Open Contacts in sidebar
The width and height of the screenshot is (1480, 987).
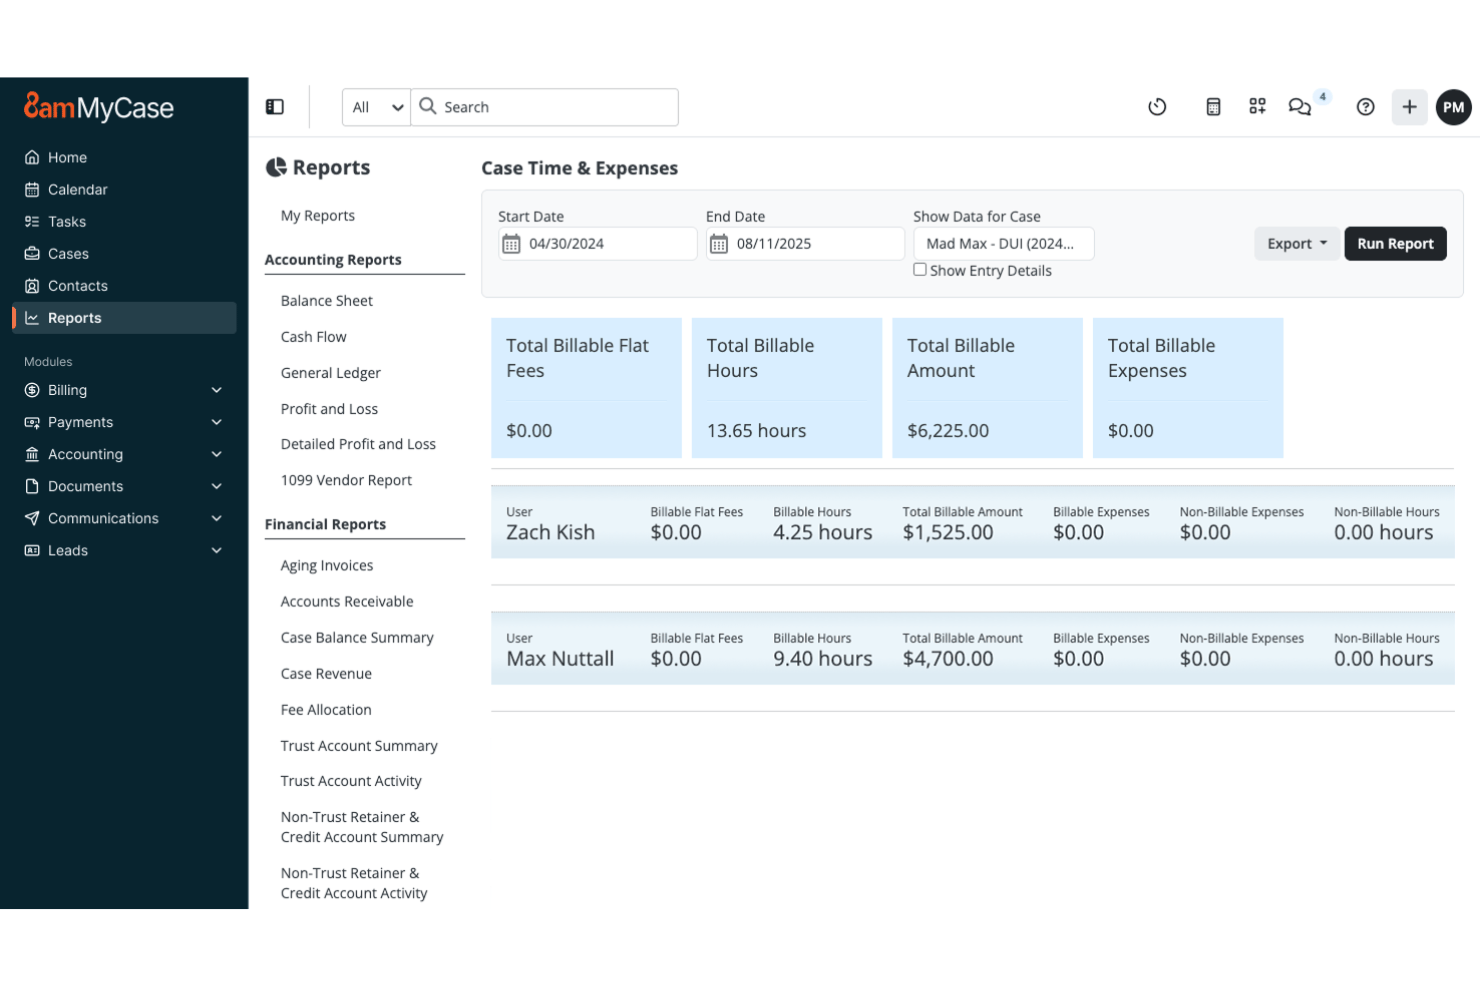tap(124, 285)
